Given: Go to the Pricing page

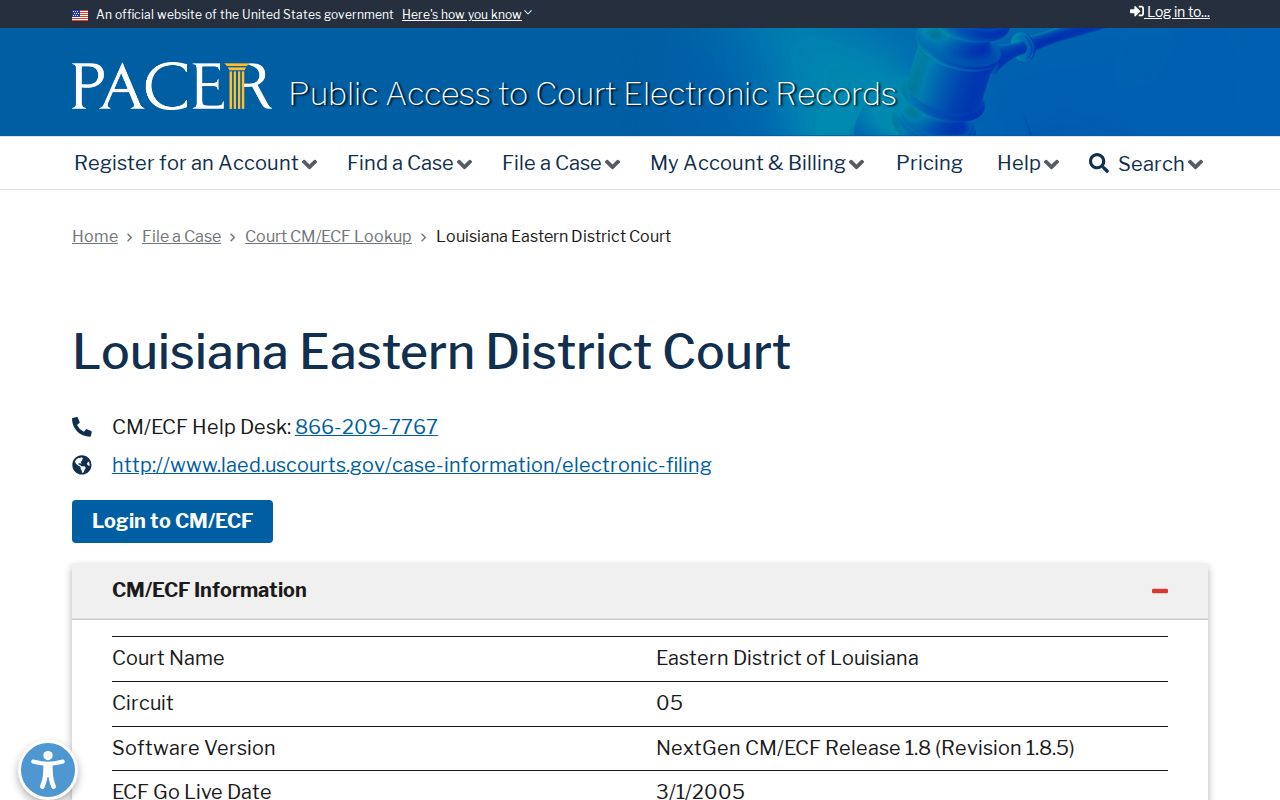Looking at the screenshot, I should pos(929,163).
